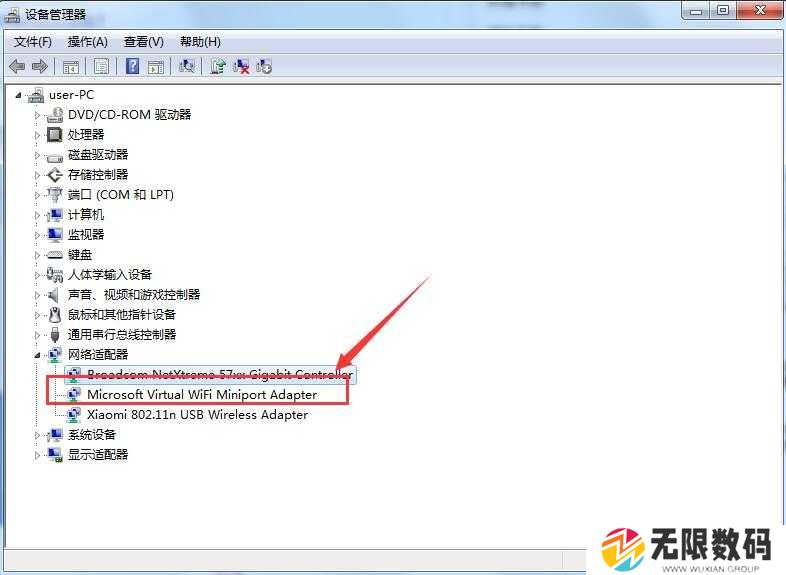Expand the 通用串行总线控制器 node
The height and width of the screenshot is (575, 786).
(x=37, y=335)
